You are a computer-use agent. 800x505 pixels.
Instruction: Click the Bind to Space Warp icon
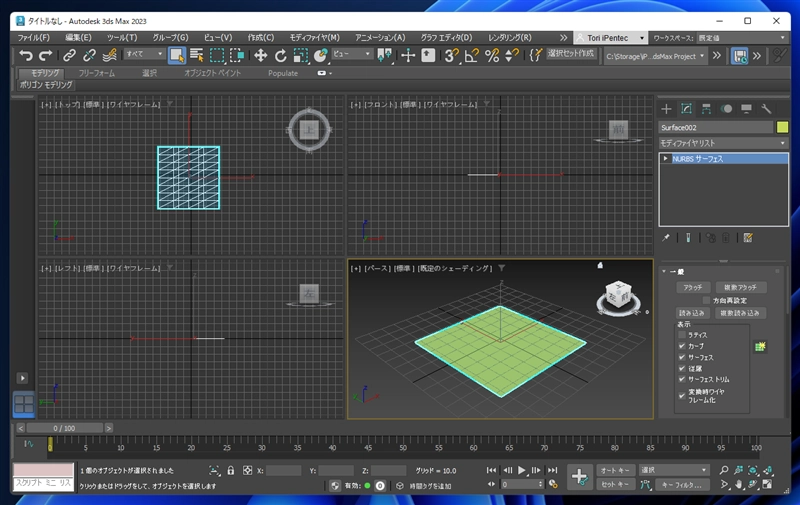point(109,55)
